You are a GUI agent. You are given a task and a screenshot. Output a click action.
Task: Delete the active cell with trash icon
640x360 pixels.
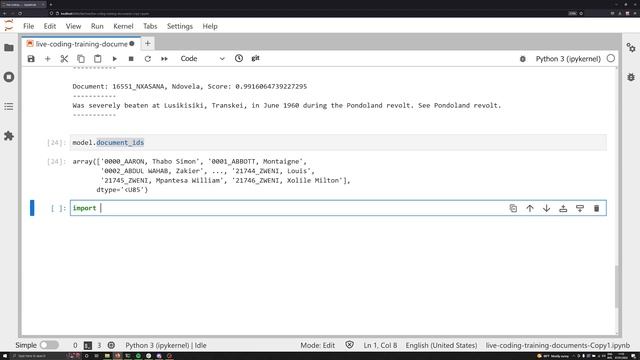point(596,208)
